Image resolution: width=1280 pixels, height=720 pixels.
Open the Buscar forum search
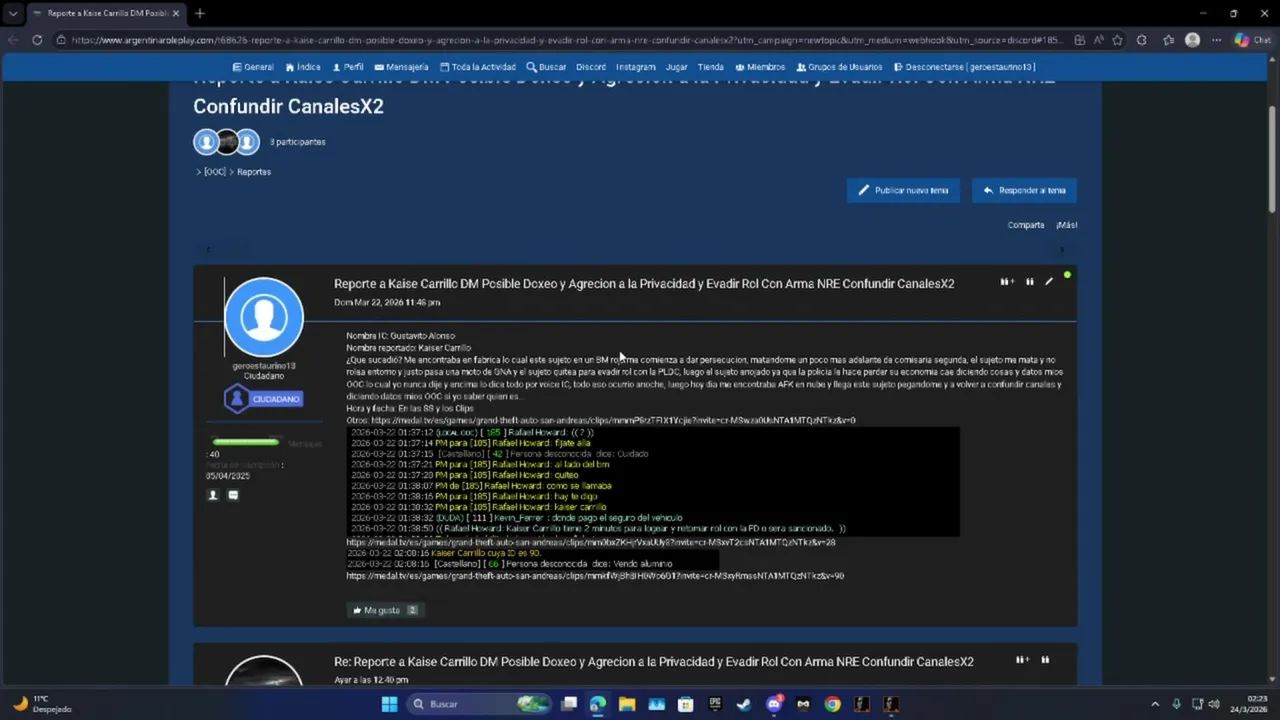pos(546,67)
